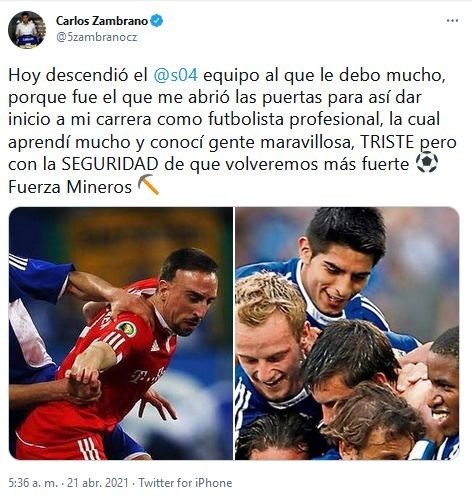Open the Twitter for iPhone source link
The height and width of the screenshot is (503, 472).
click(x=185, y=483)
